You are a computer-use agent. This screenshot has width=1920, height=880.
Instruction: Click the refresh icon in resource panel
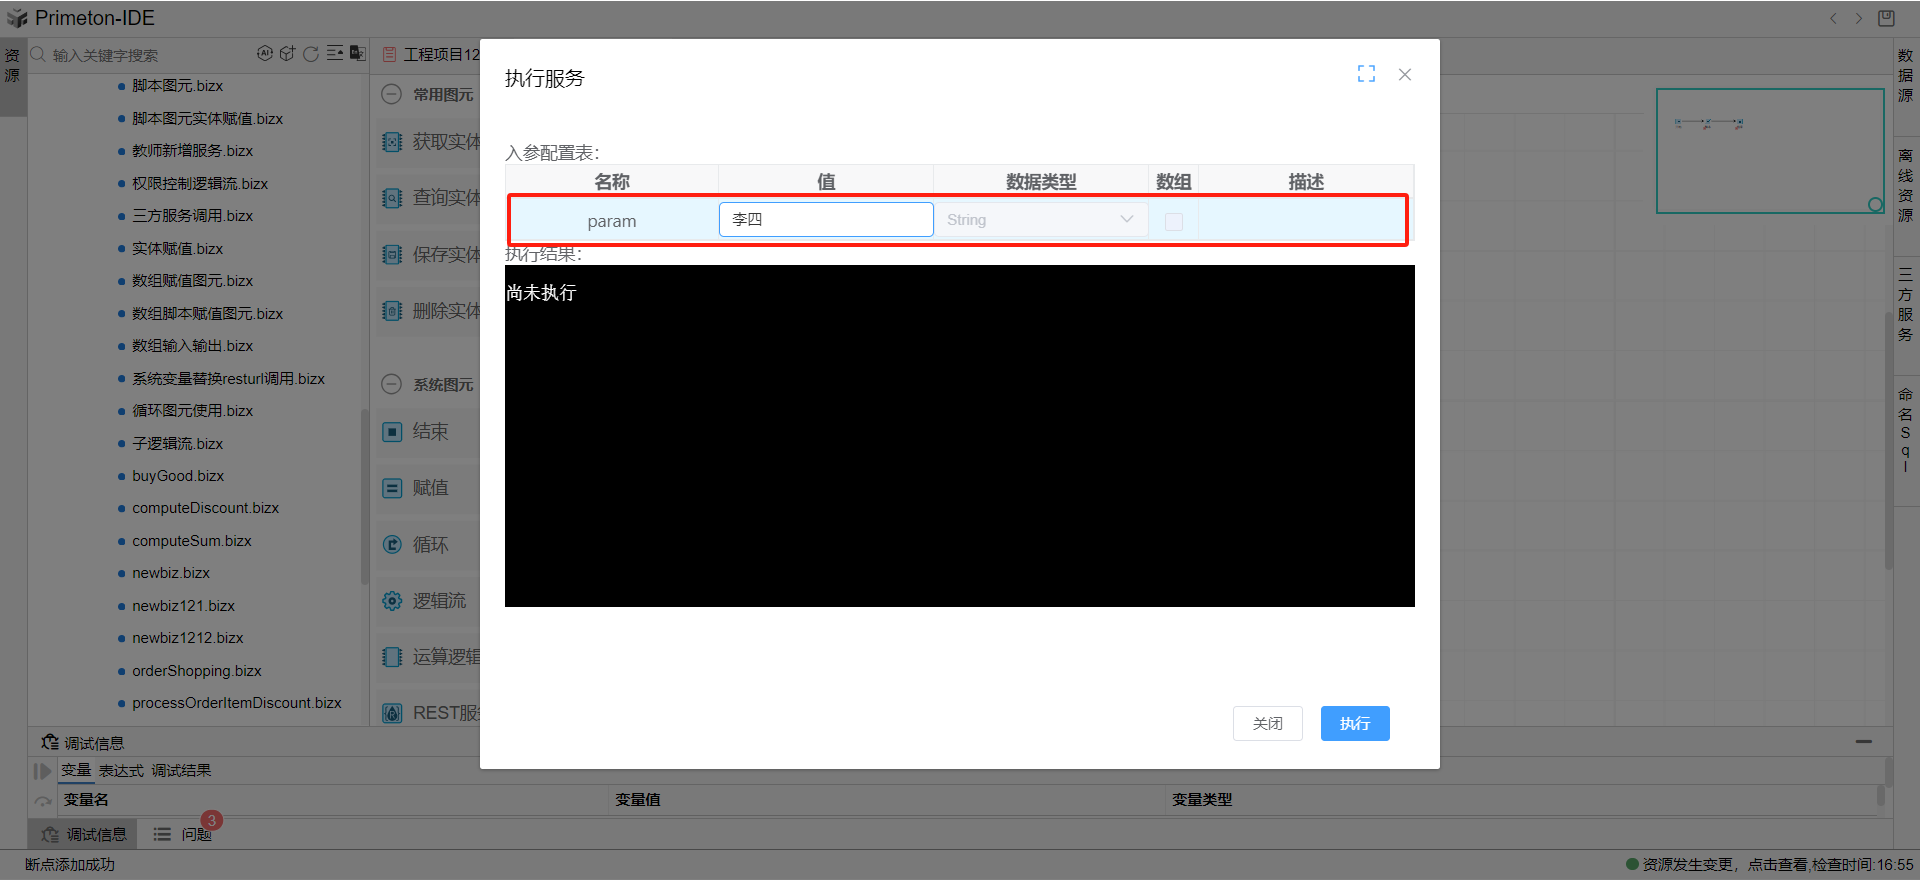[x=311, y=54]
